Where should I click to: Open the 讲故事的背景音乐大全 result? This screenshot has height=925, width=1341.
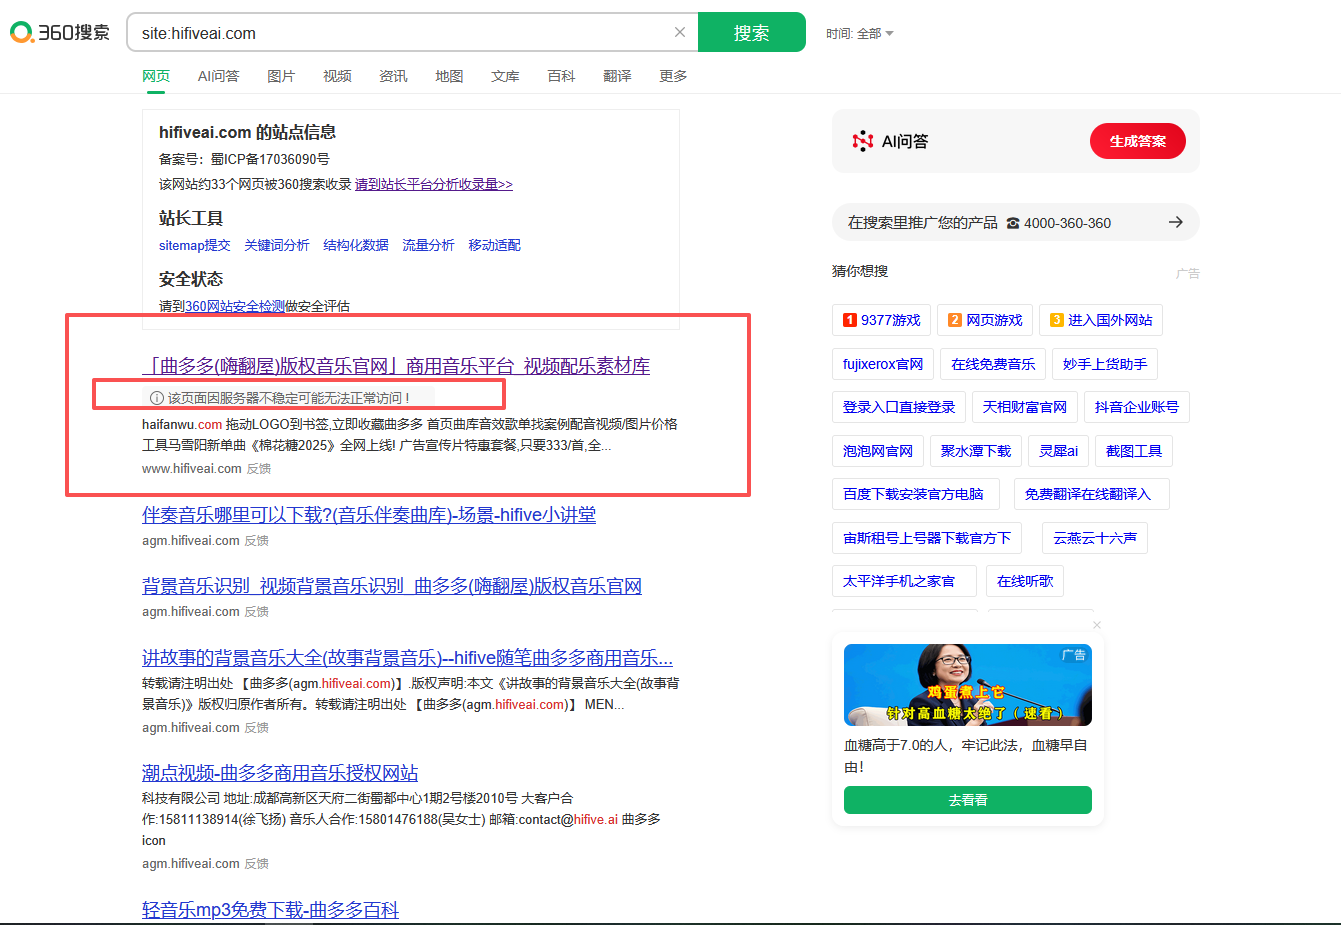click(x=407, y=658)
